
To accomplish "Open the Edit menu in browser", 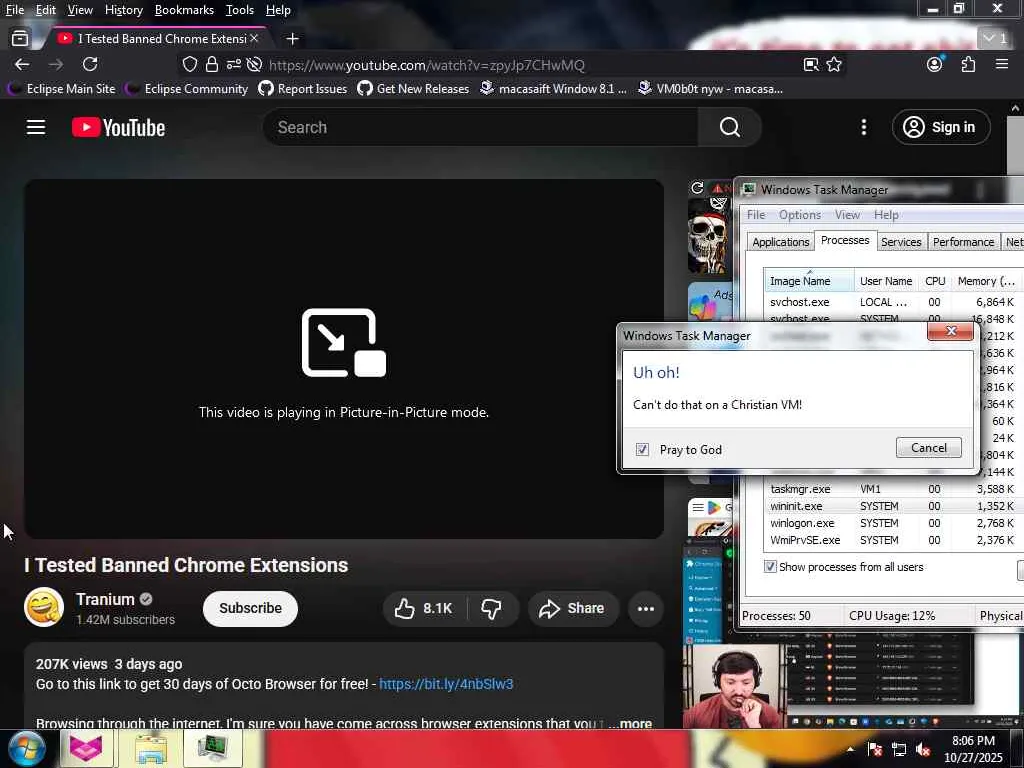I will pos(45,10).
